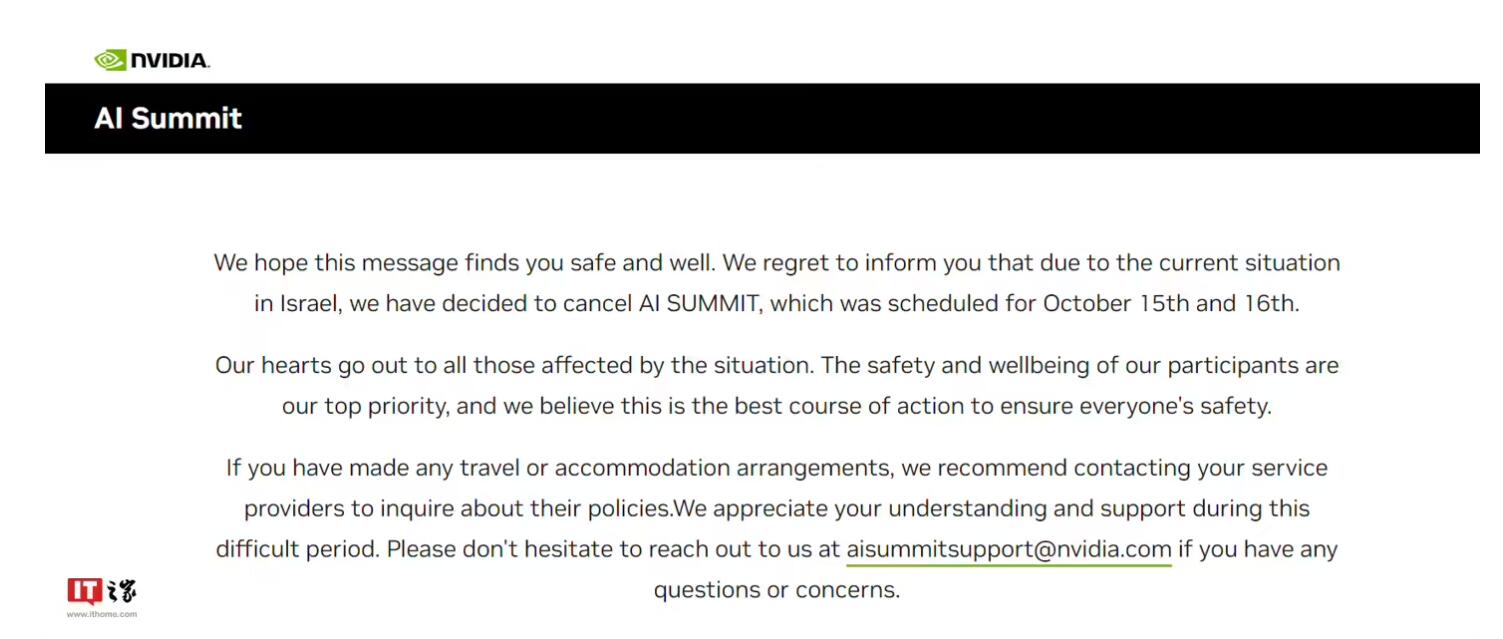The height and width of the screenshot is (639, 1503).
Task: Click the final line "questions or concerns."
Action: (x=777, y=591)
